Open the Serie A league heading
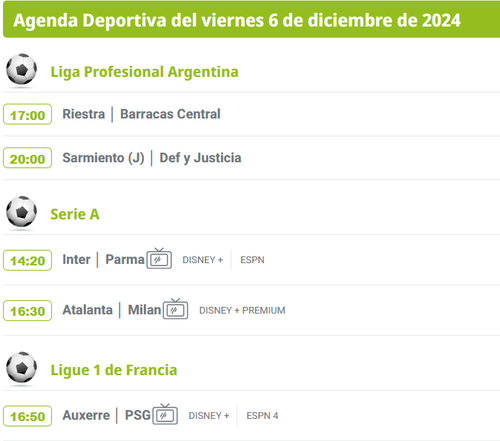 tap(75, 214)
